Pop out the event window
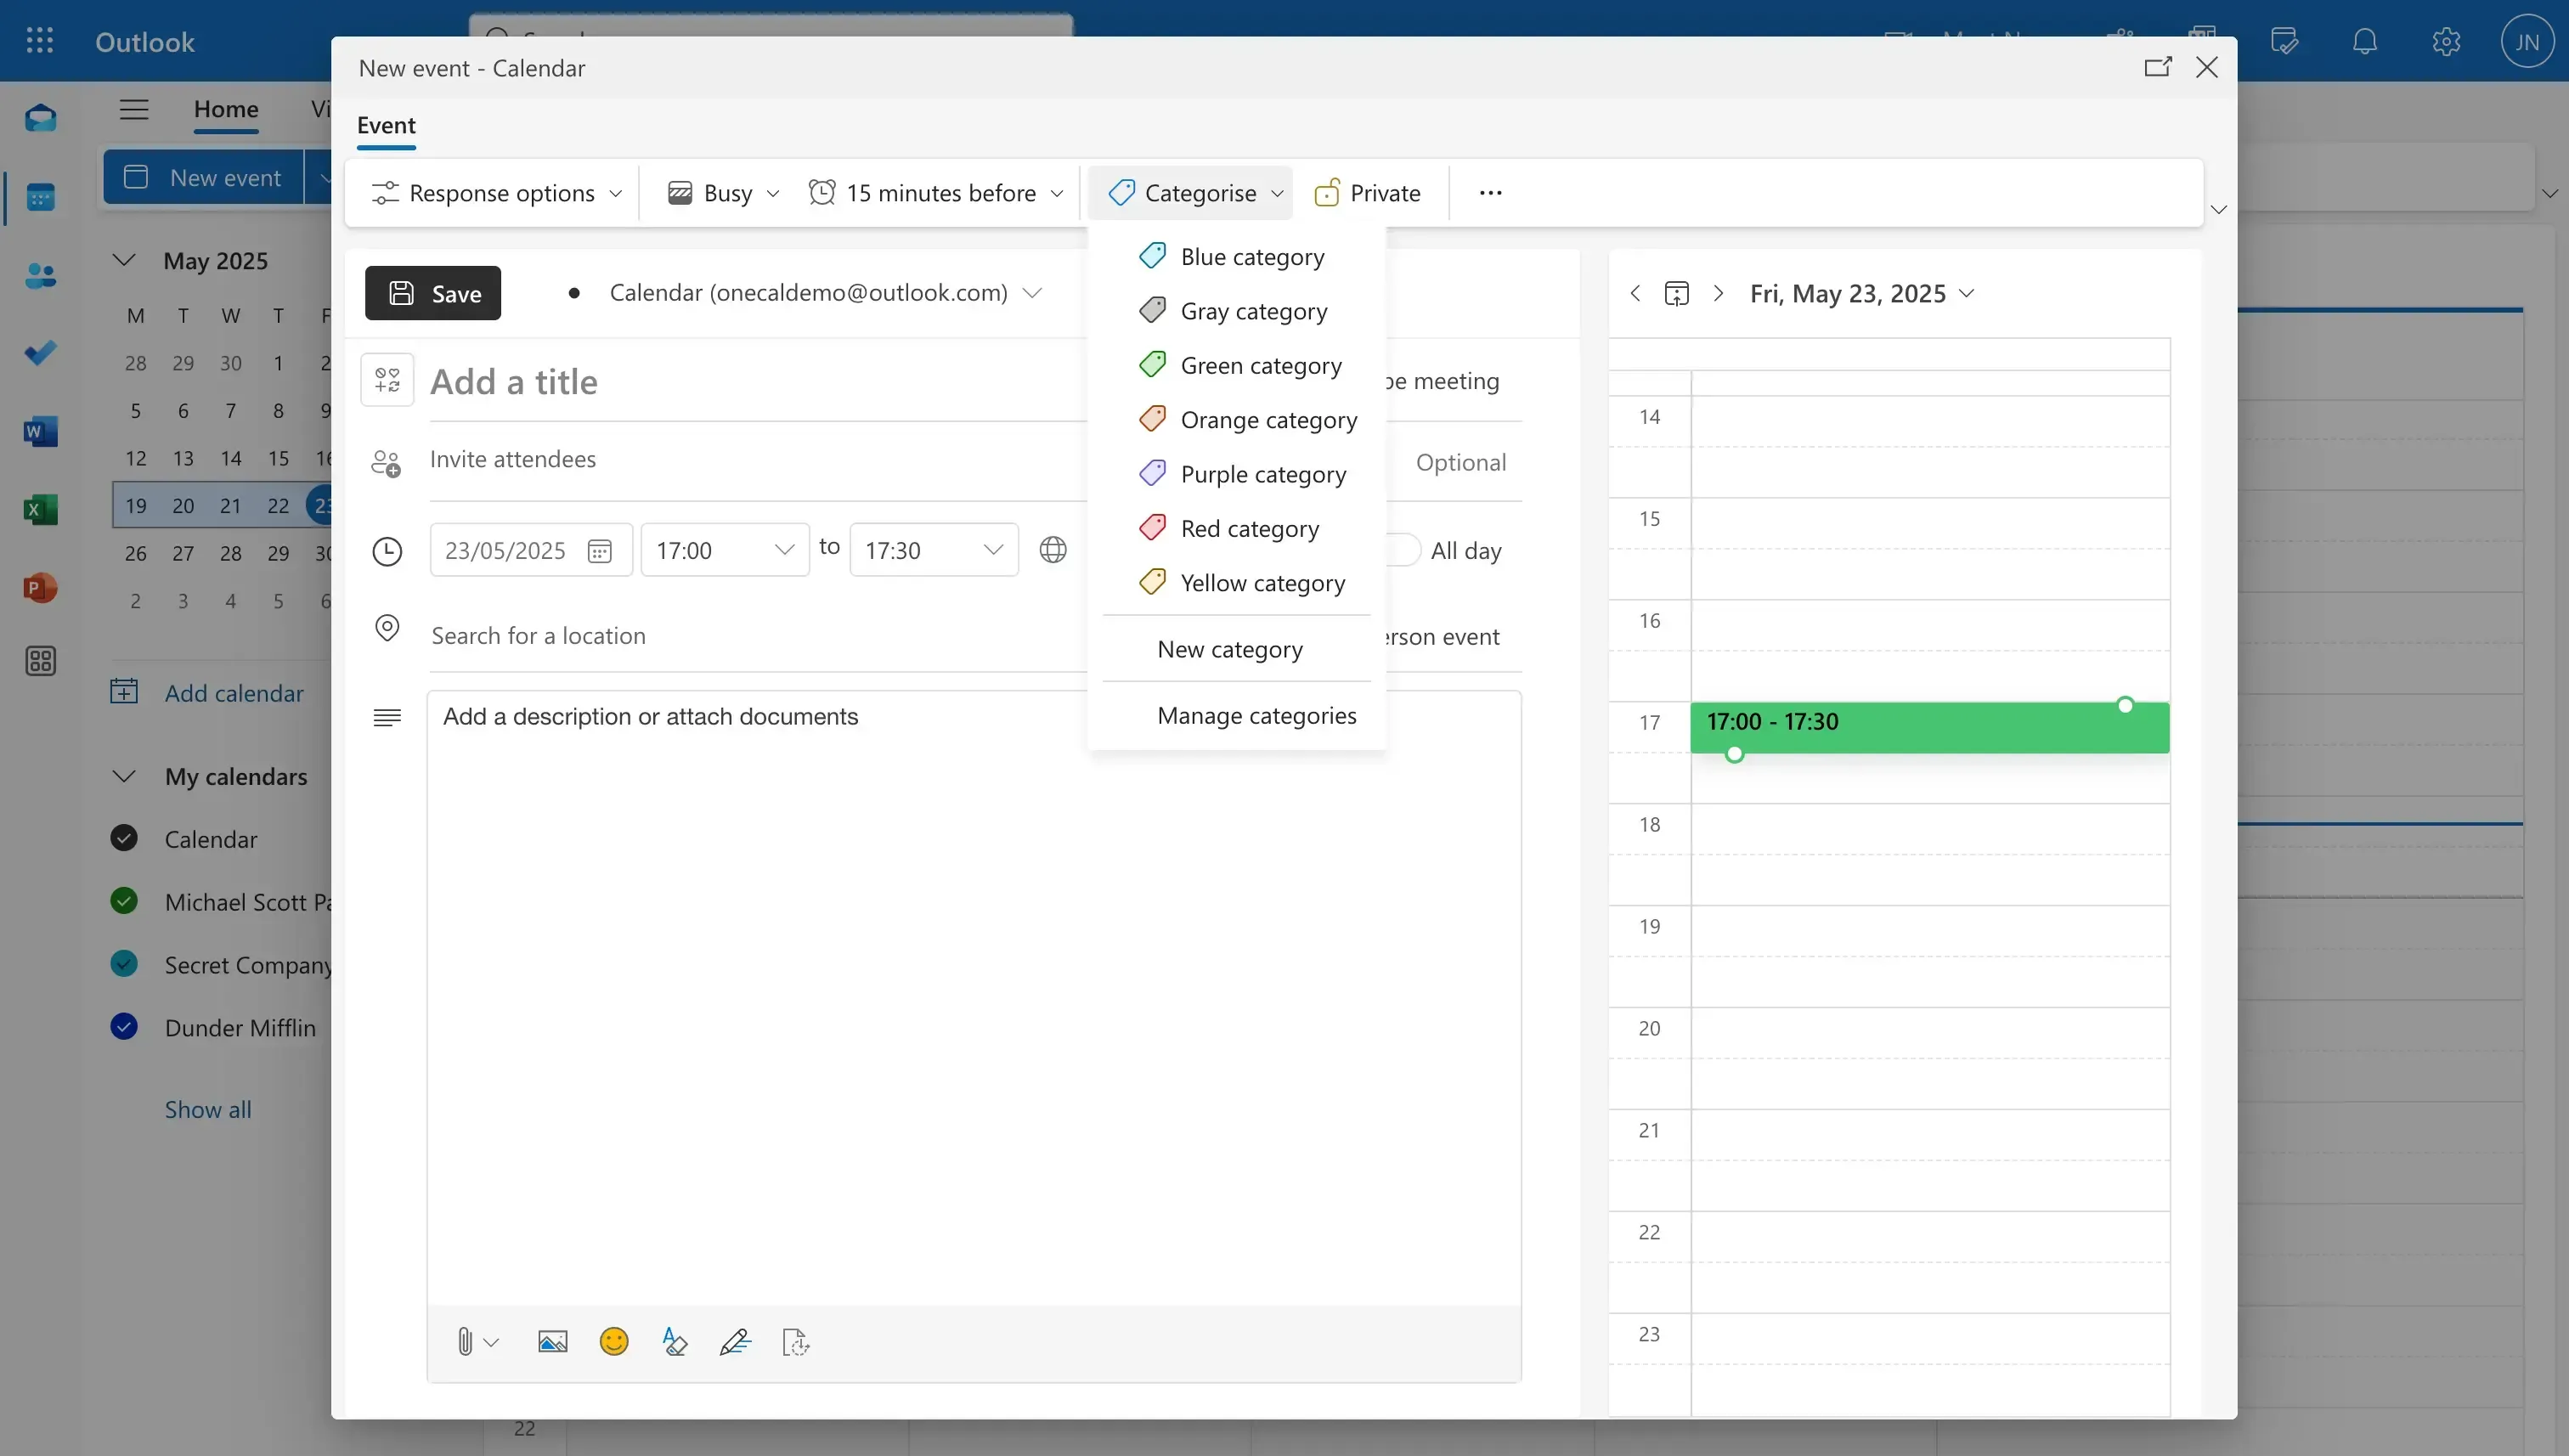 point(2157,67)
